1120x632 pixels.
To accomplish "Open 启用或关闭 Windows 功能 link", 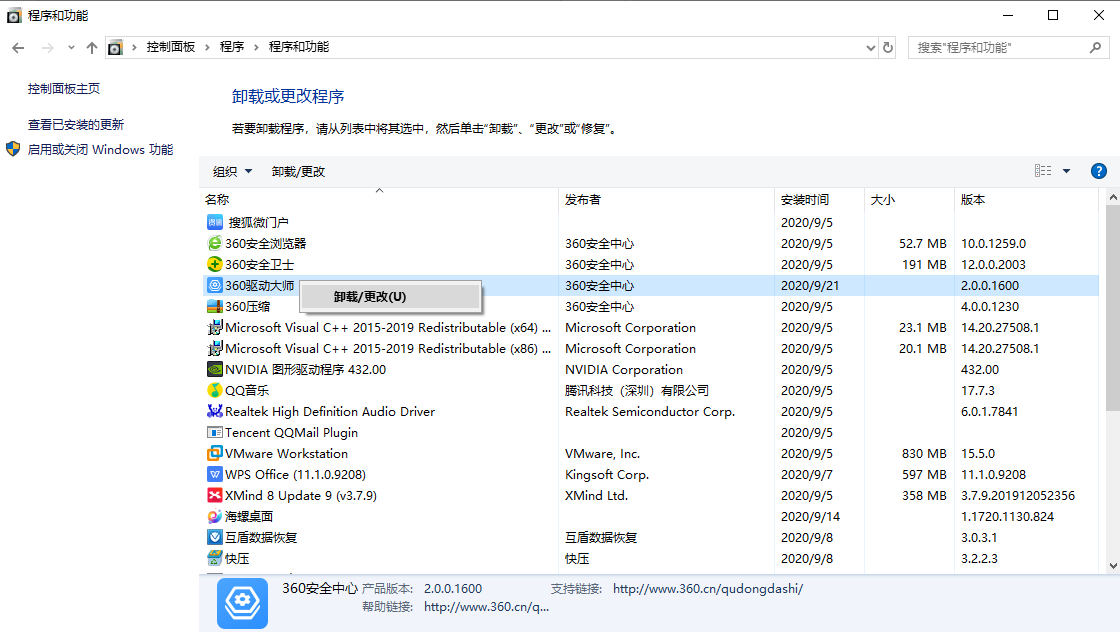I will (x=100, y=149).
